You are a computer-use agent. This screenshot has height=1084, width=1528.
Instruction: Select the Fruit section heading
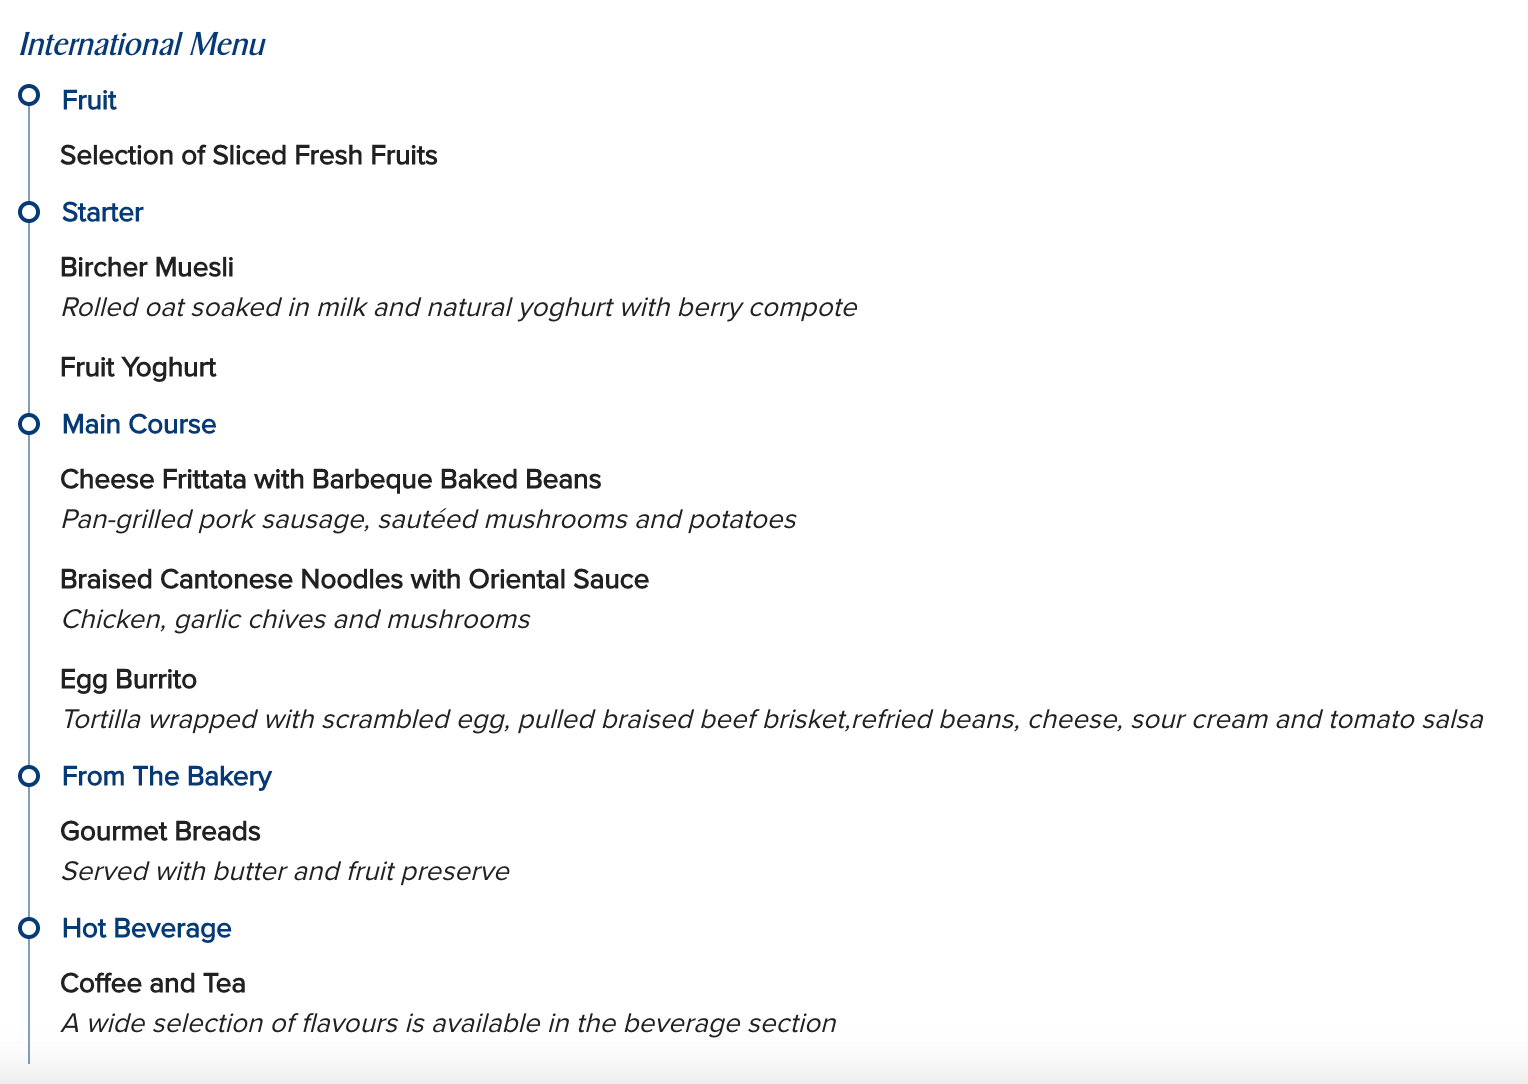point(89,100)
